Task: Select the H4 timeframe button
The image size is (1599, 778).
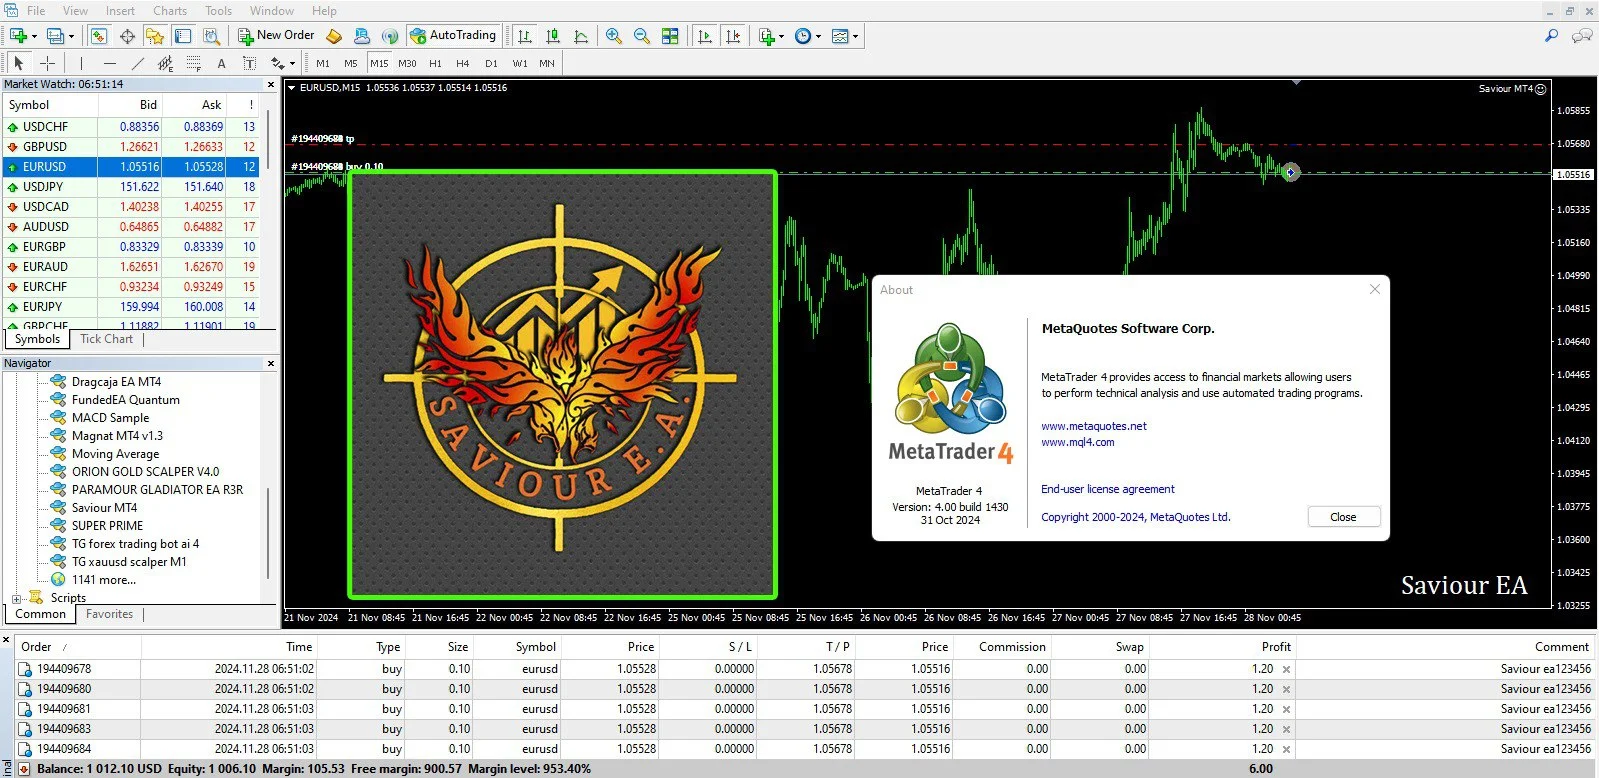Action: click(x=462, y=63)
